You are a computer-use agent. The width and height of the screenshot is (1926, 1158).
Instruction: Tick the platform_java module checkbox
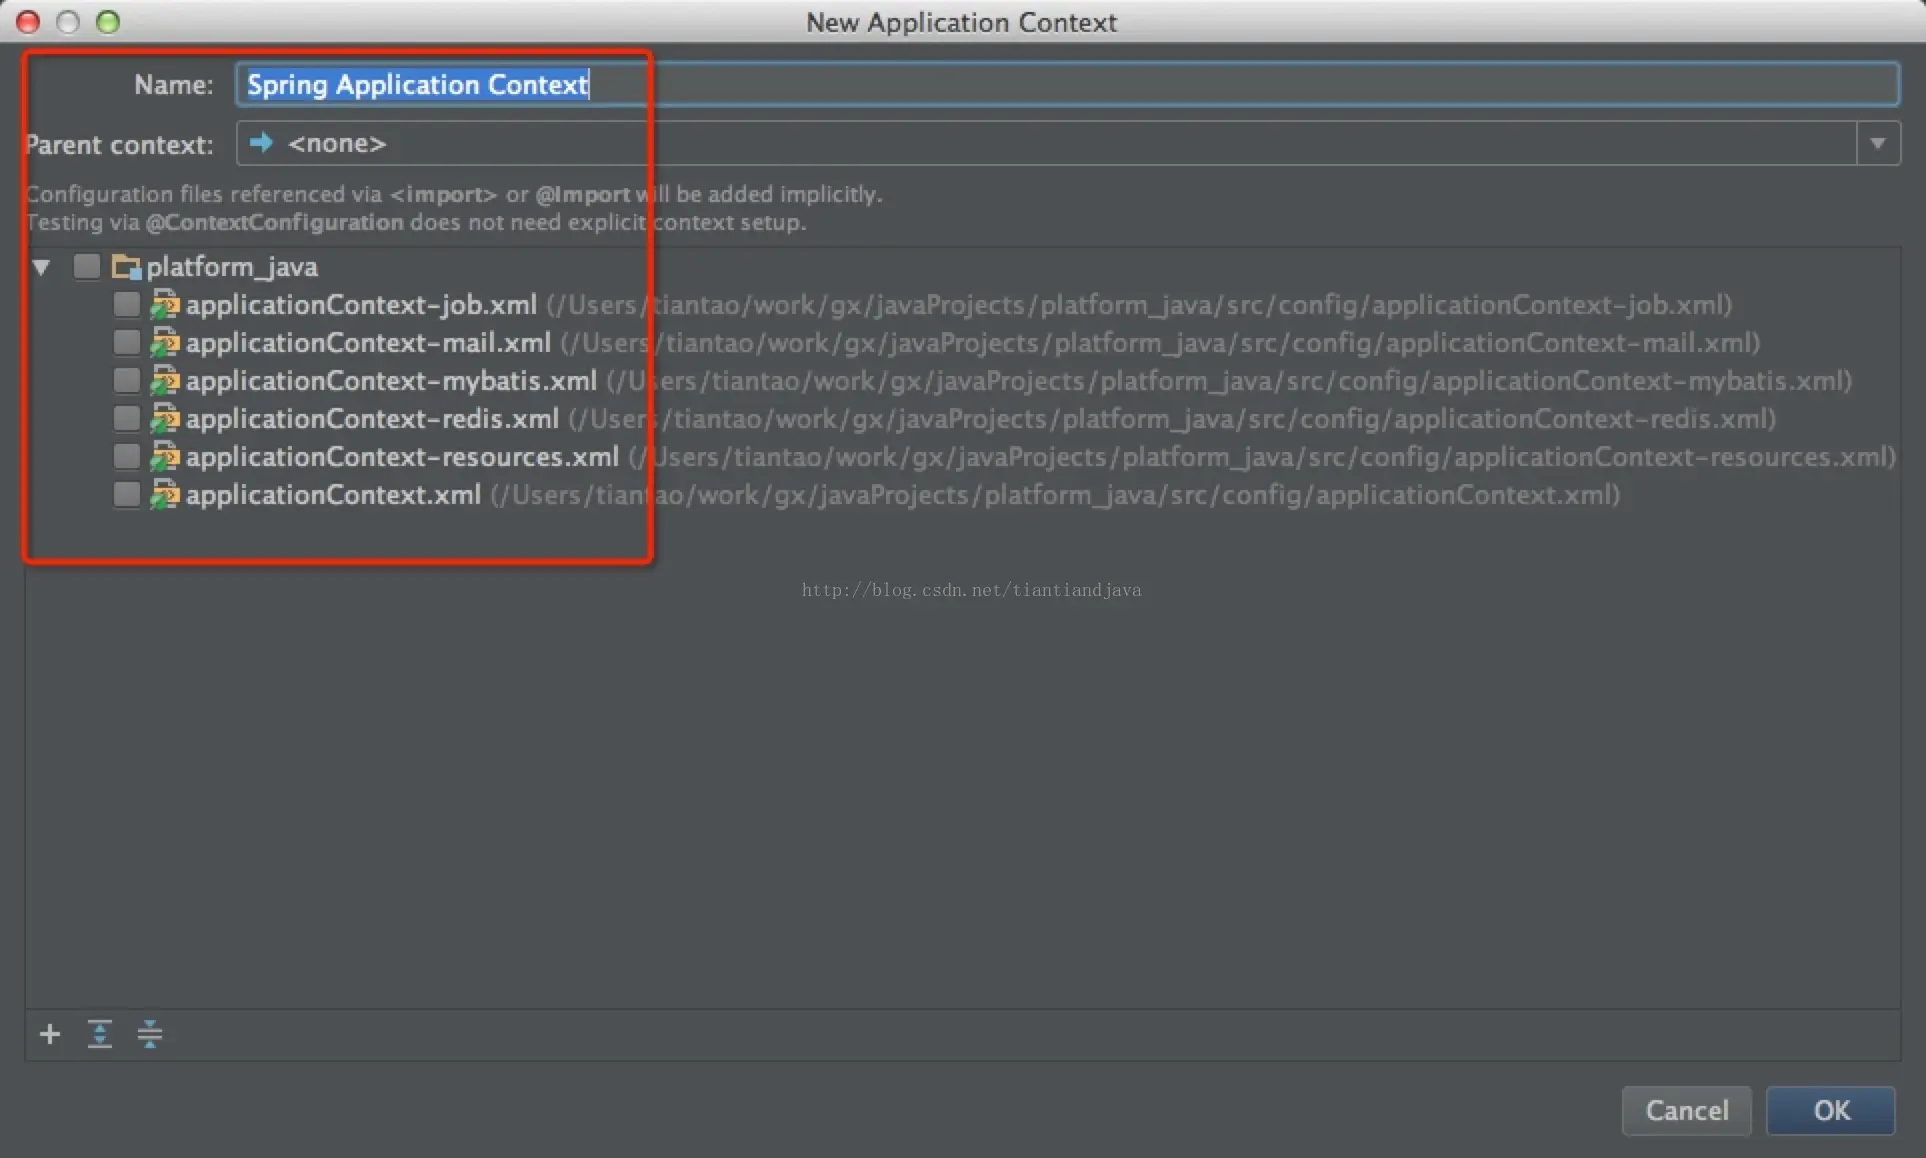87,267
